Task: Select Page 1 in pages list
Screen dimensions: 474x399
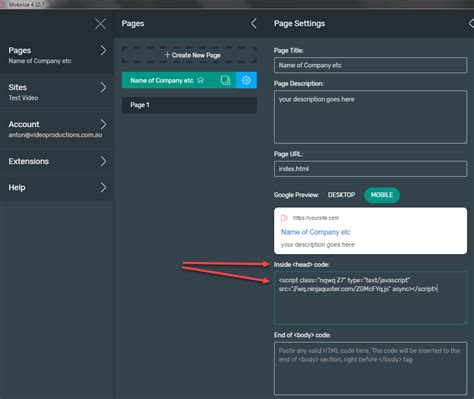Action: click(x=189, y=105)
